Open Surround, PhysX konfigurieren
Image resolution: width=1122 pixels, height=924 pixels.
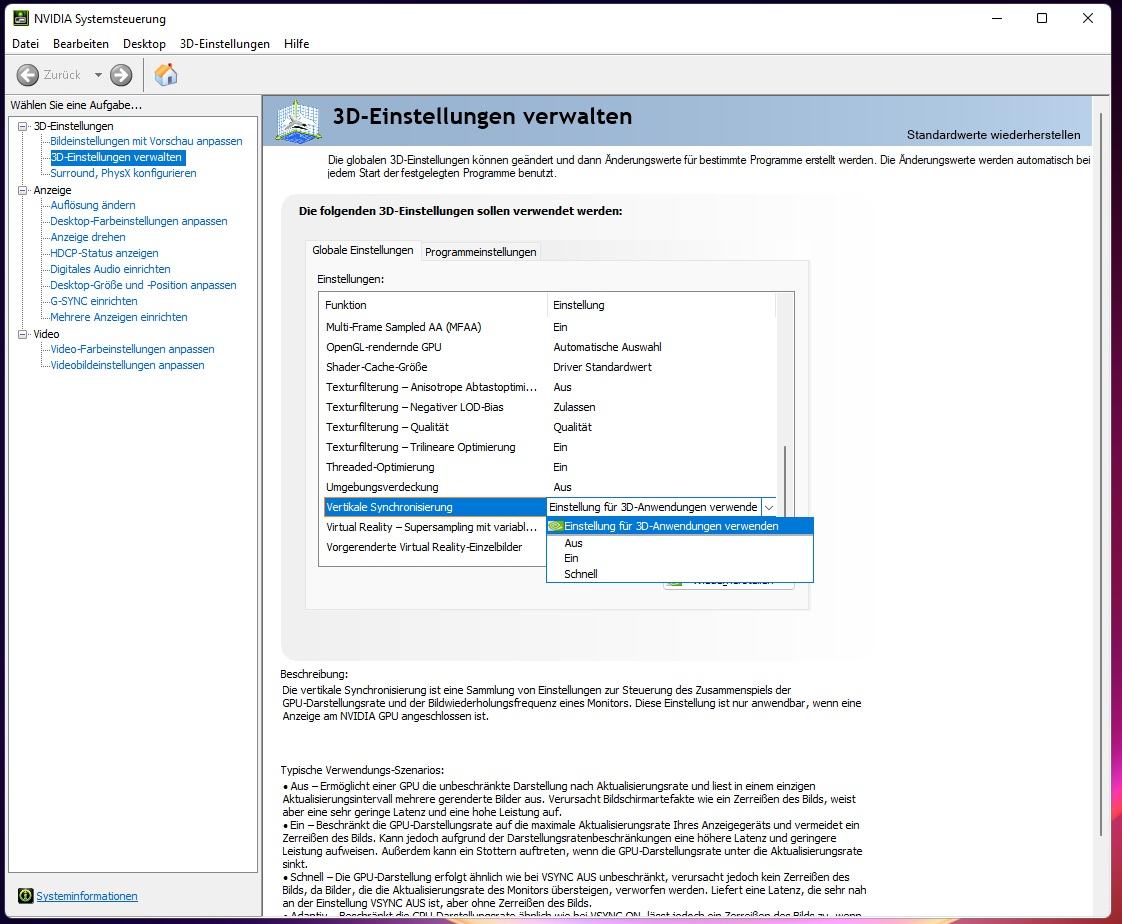point(123,173)
